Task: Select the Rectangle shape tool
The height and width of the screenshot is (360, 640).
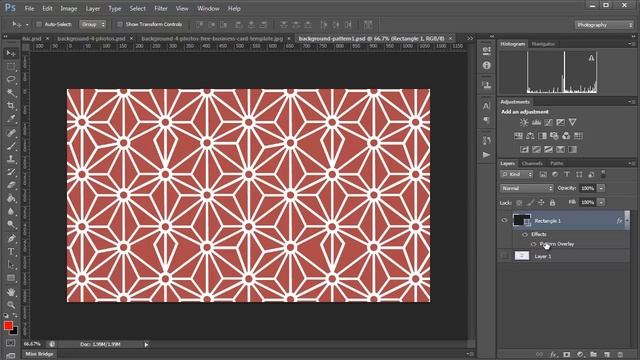Action: (11, 278)
